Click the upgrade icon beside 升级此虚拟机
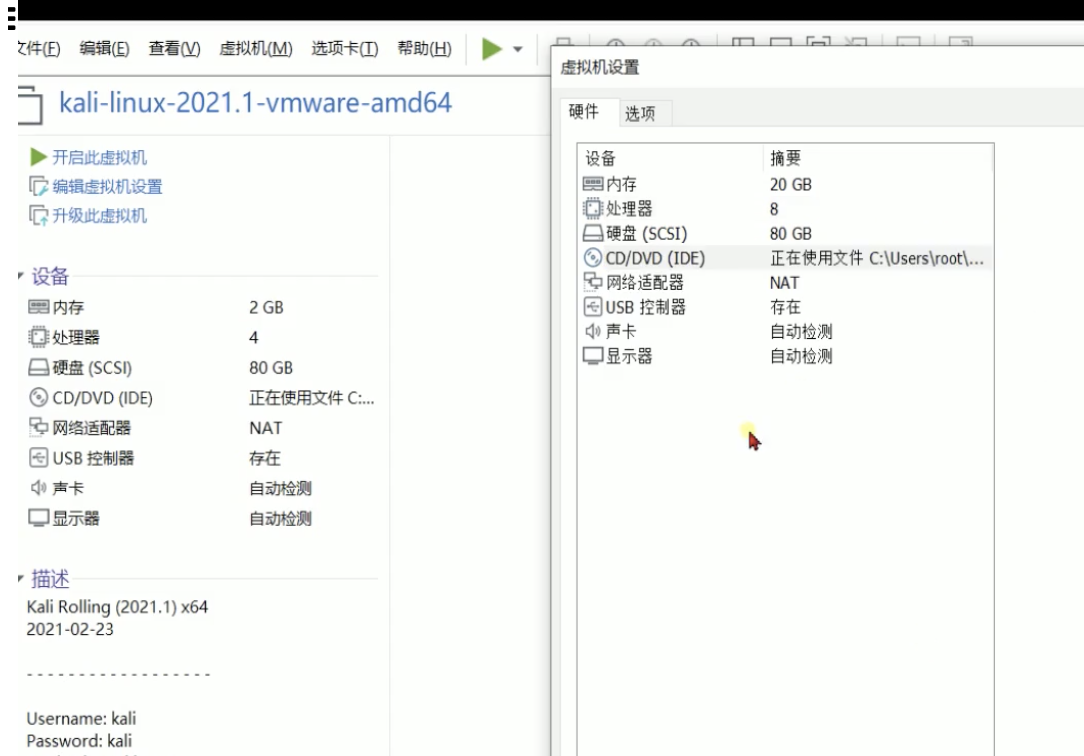Viewport: 1084px width, 756px height. [38, 216]
